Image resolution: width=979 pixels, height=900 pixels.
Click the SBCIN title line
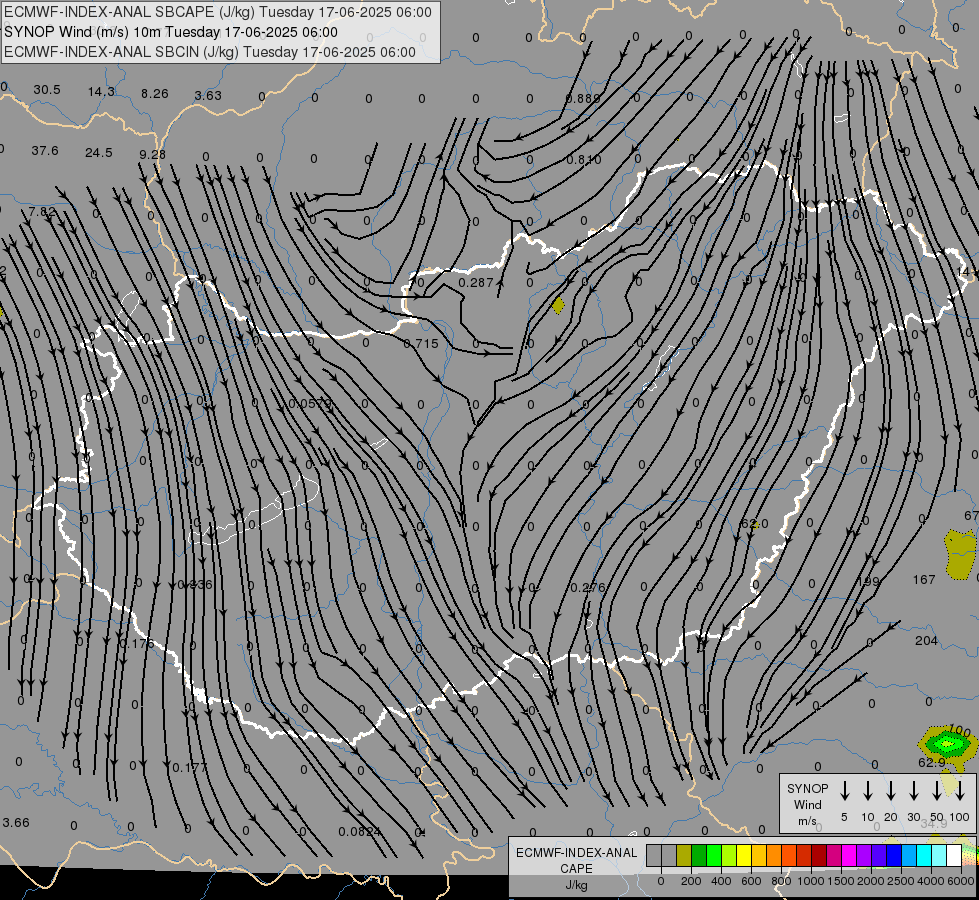tap(210, 52)
